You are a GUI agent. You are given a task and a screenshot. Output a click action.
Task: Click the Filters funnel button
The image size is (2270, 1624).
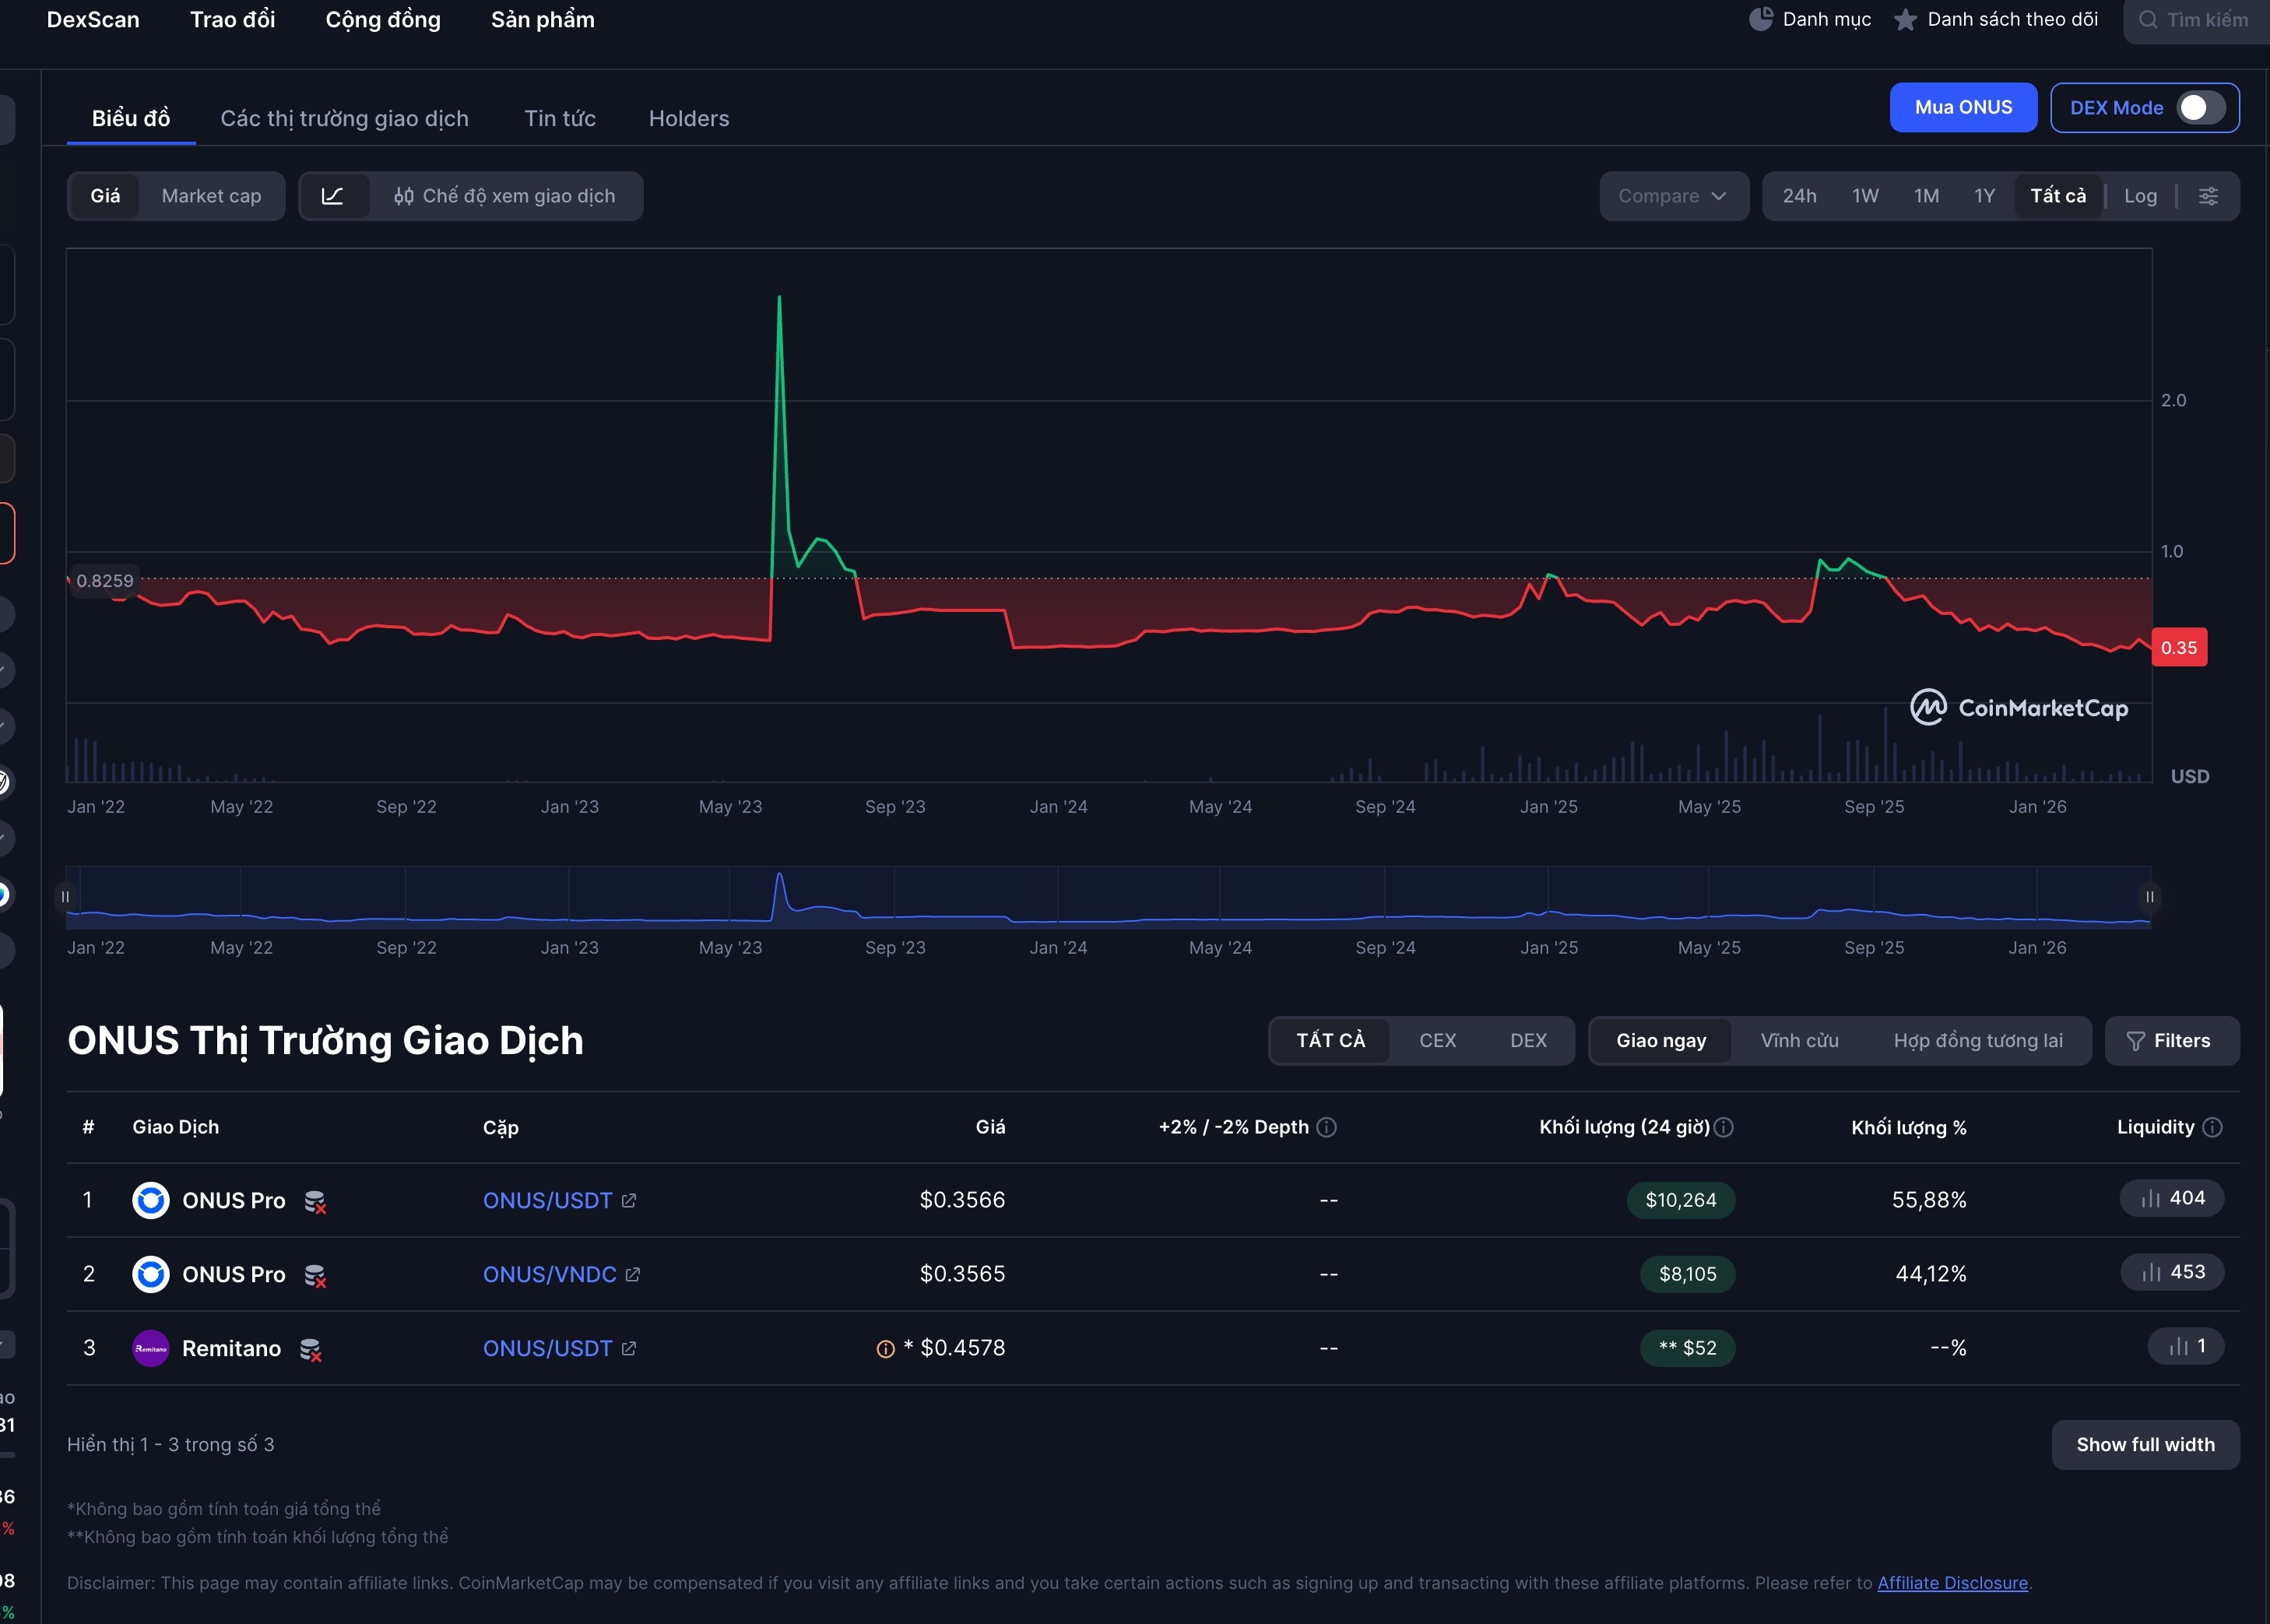pyautogui.click(x=2171, y=1041)
